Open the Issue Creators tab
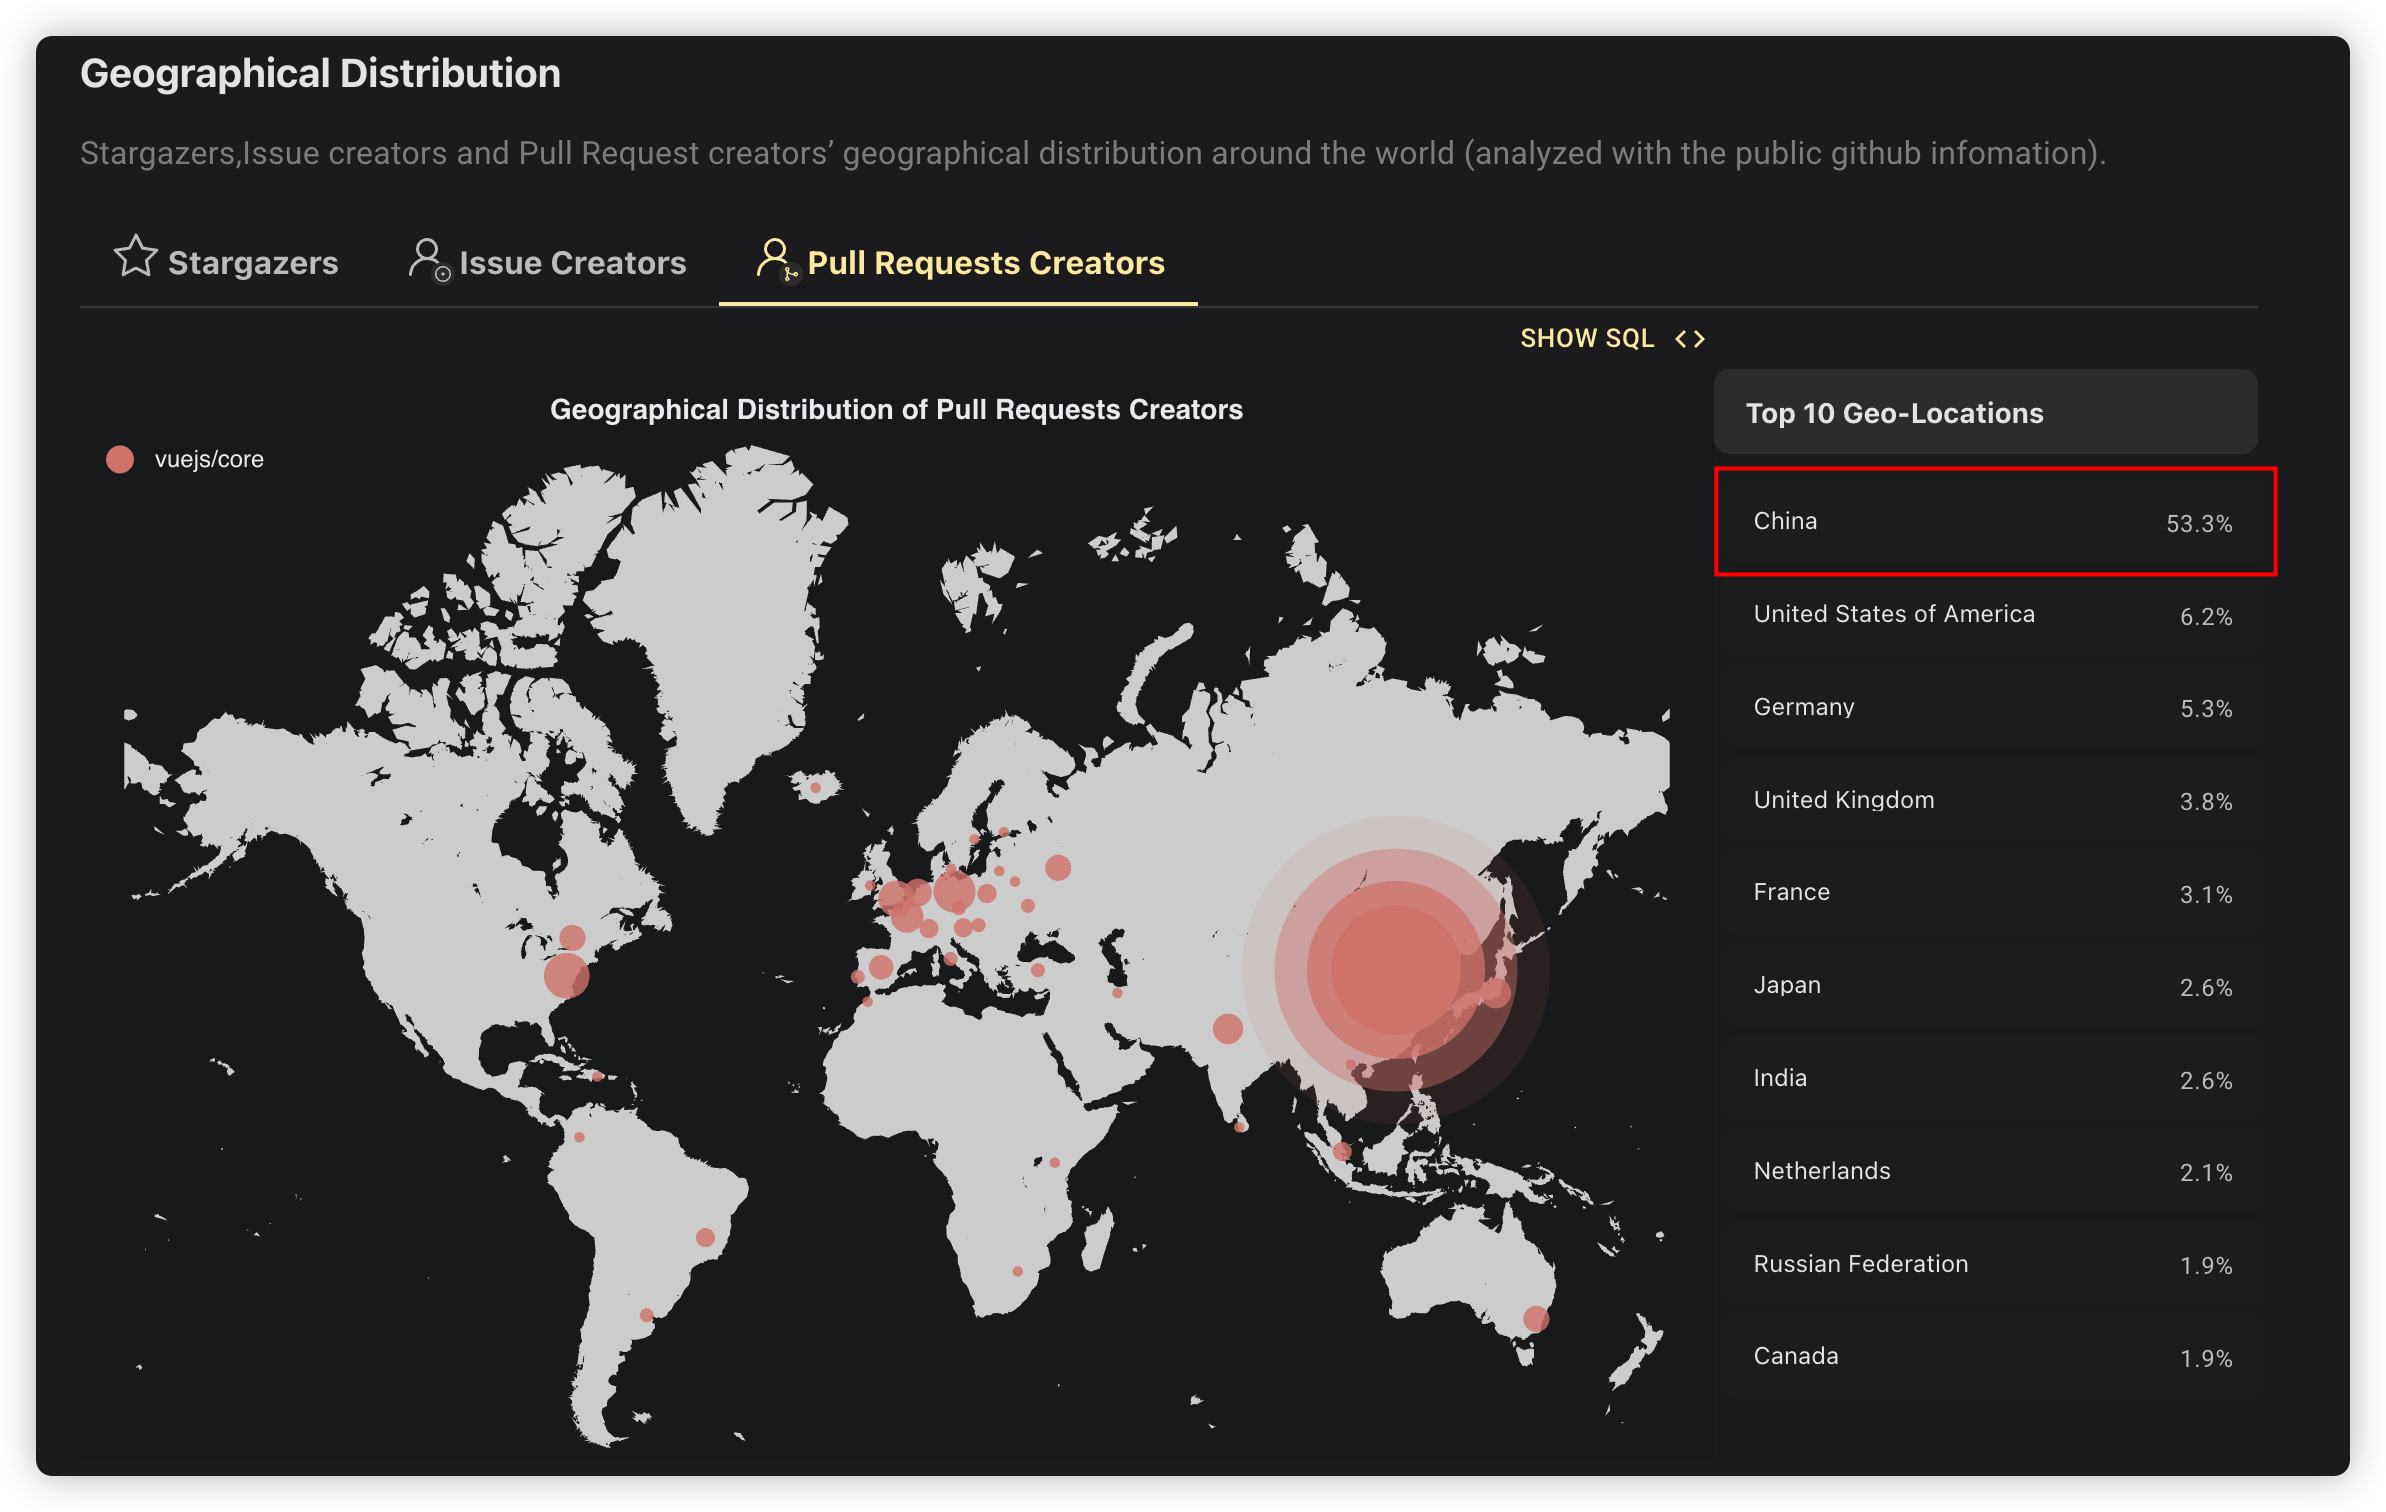Image resolution: width=2386 pixels, height=1512 pixels. (x=572, y=263)
